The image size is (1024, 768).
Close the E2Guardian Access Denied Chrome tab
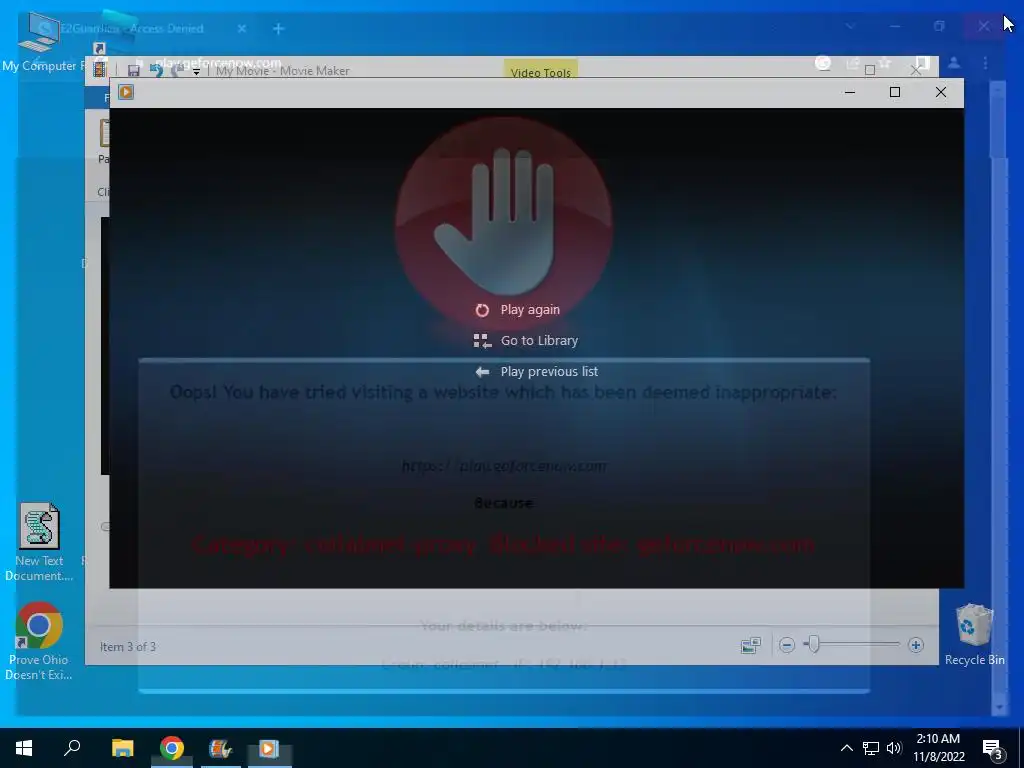[242, 29]
